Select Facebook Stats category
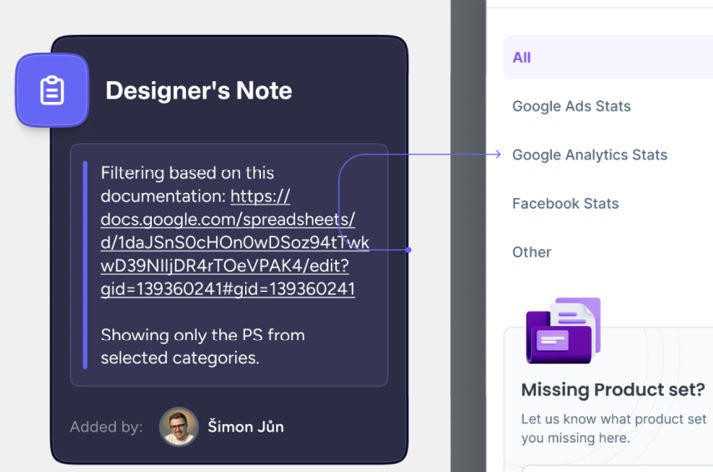Image resolution: width=713 pixels, height=472 pixels. point(565,203)
